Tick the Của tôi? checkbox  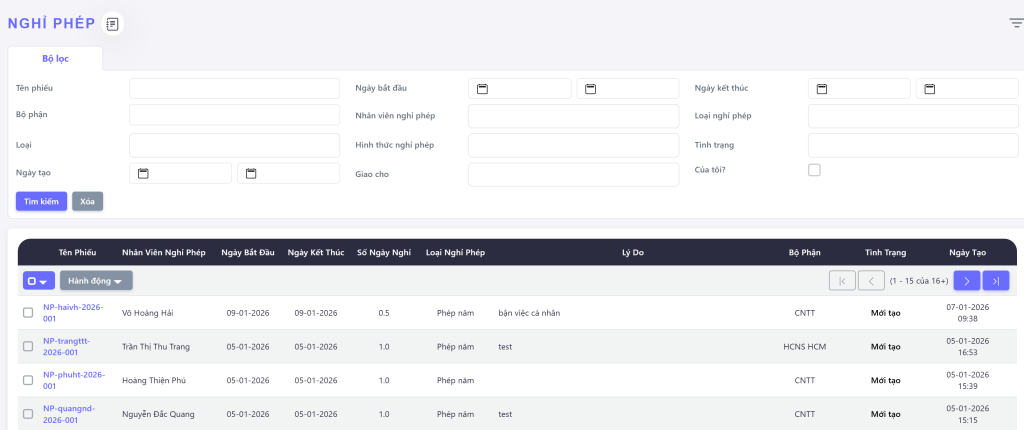(x=814, y=170)
